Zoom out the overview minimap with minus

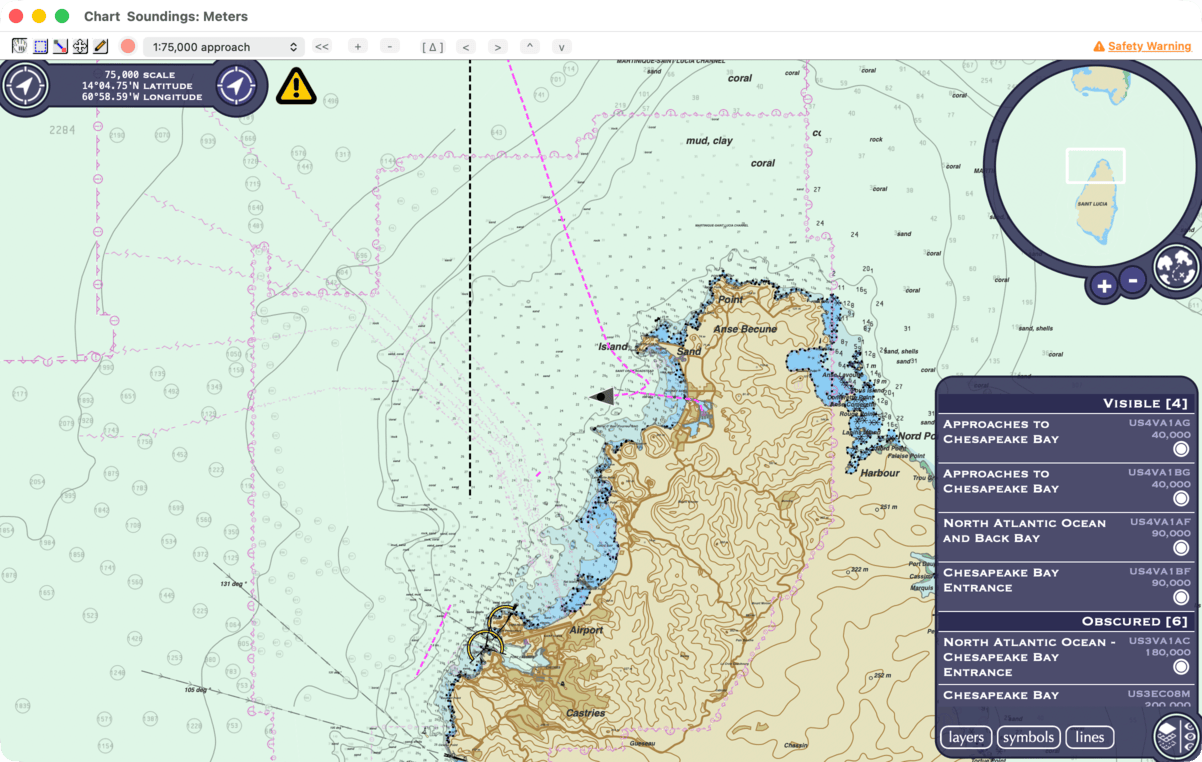point(1133,281)
